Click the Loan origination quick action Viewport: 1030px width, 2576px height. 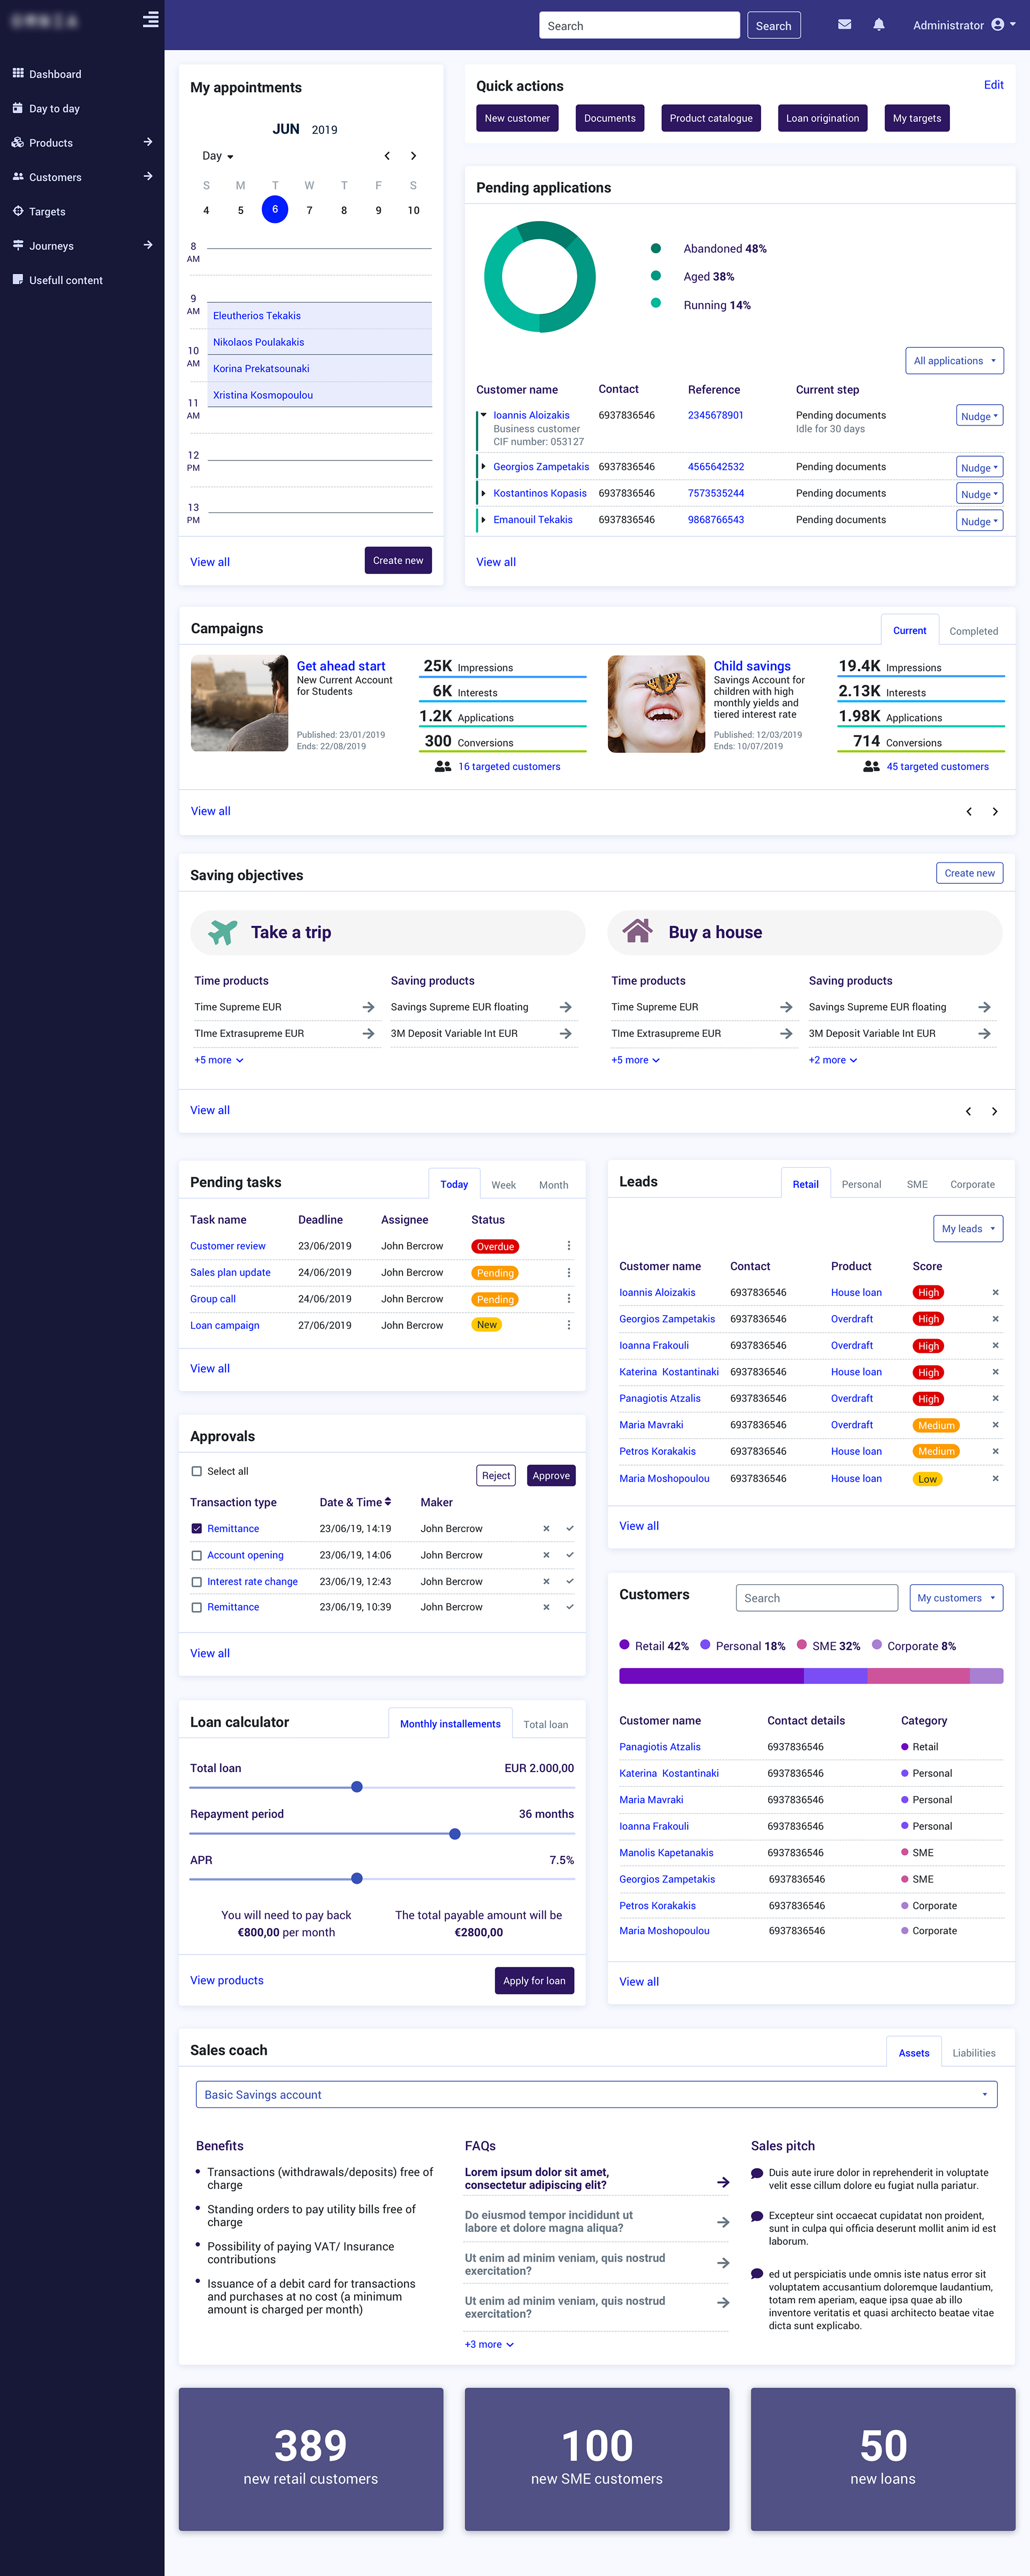(822, 118)
